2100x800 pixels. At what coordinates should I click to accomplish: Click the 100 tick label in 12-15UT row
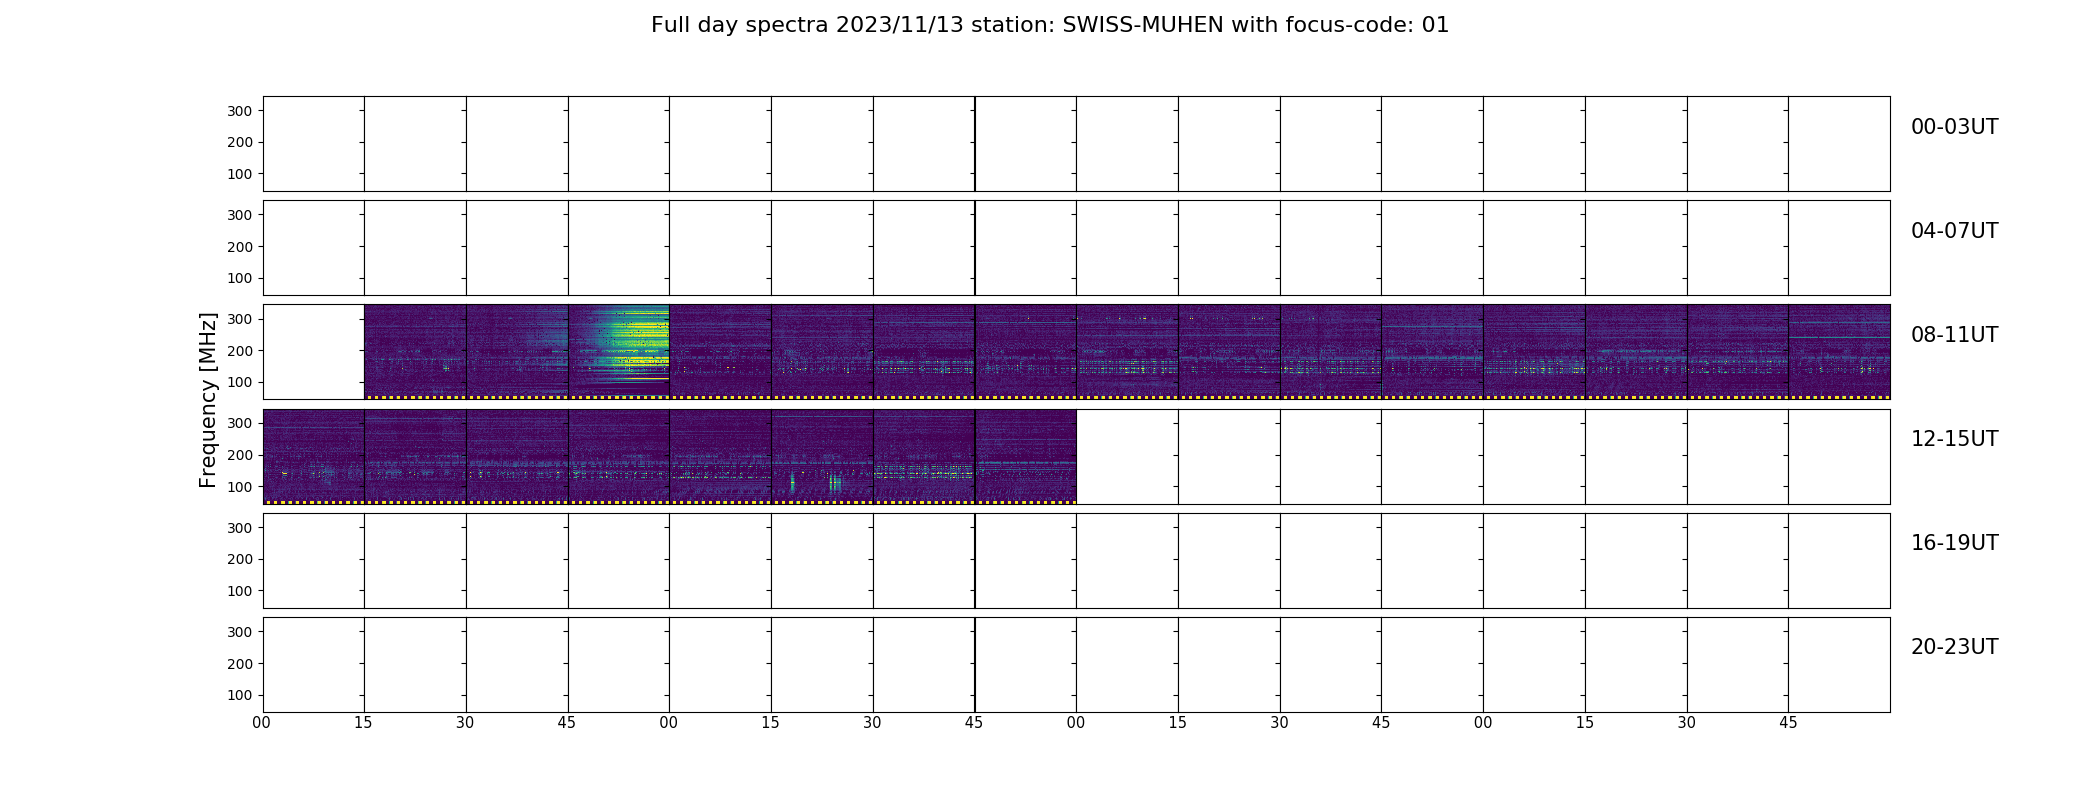240,487
